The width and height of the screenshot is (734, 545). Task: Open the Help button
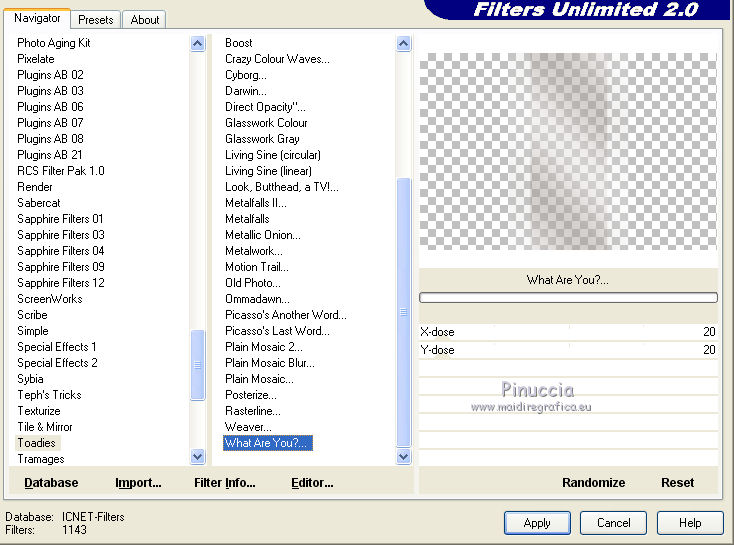tap(690, 523)
